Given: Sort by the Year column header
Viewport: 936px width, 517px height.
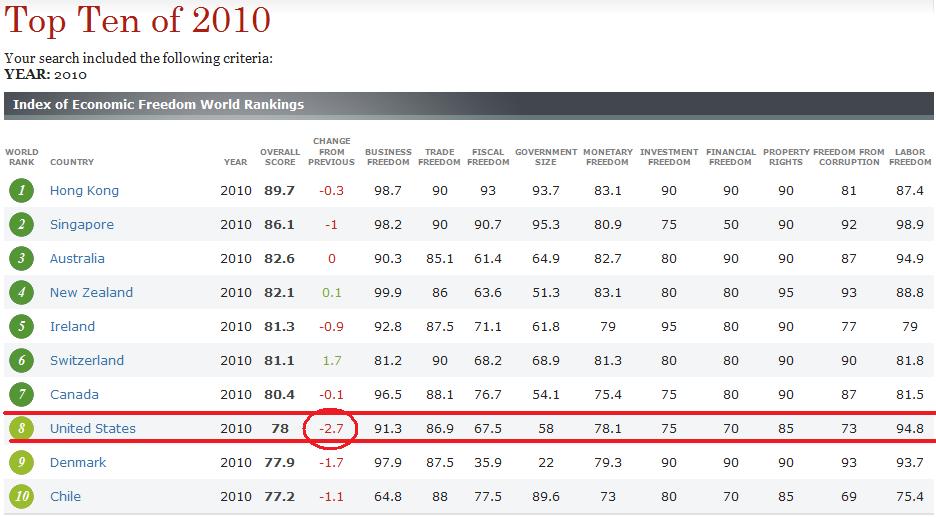Looking at the screenshot, I should [235, 162].
